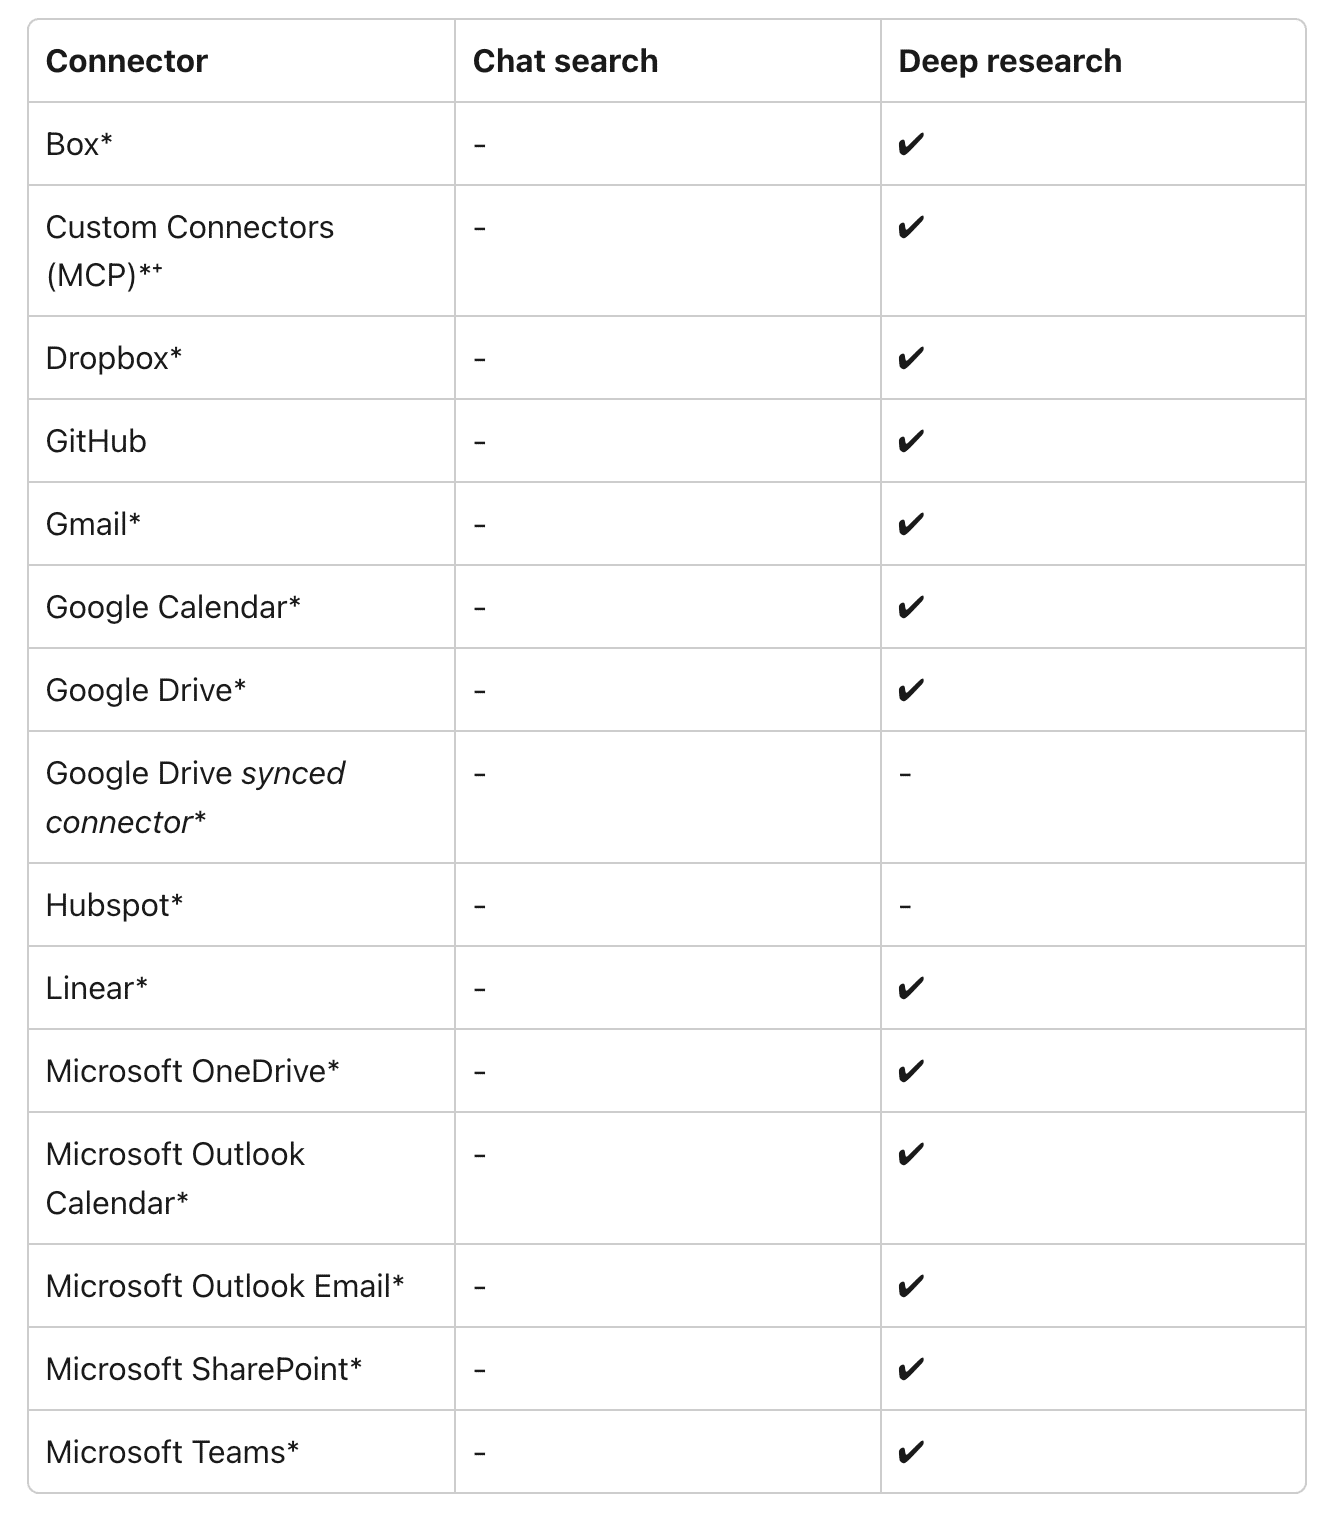Screen dimensions: 1338x1524
Task: Click the Dropbox Deep research checkmark
Action: 910,359
